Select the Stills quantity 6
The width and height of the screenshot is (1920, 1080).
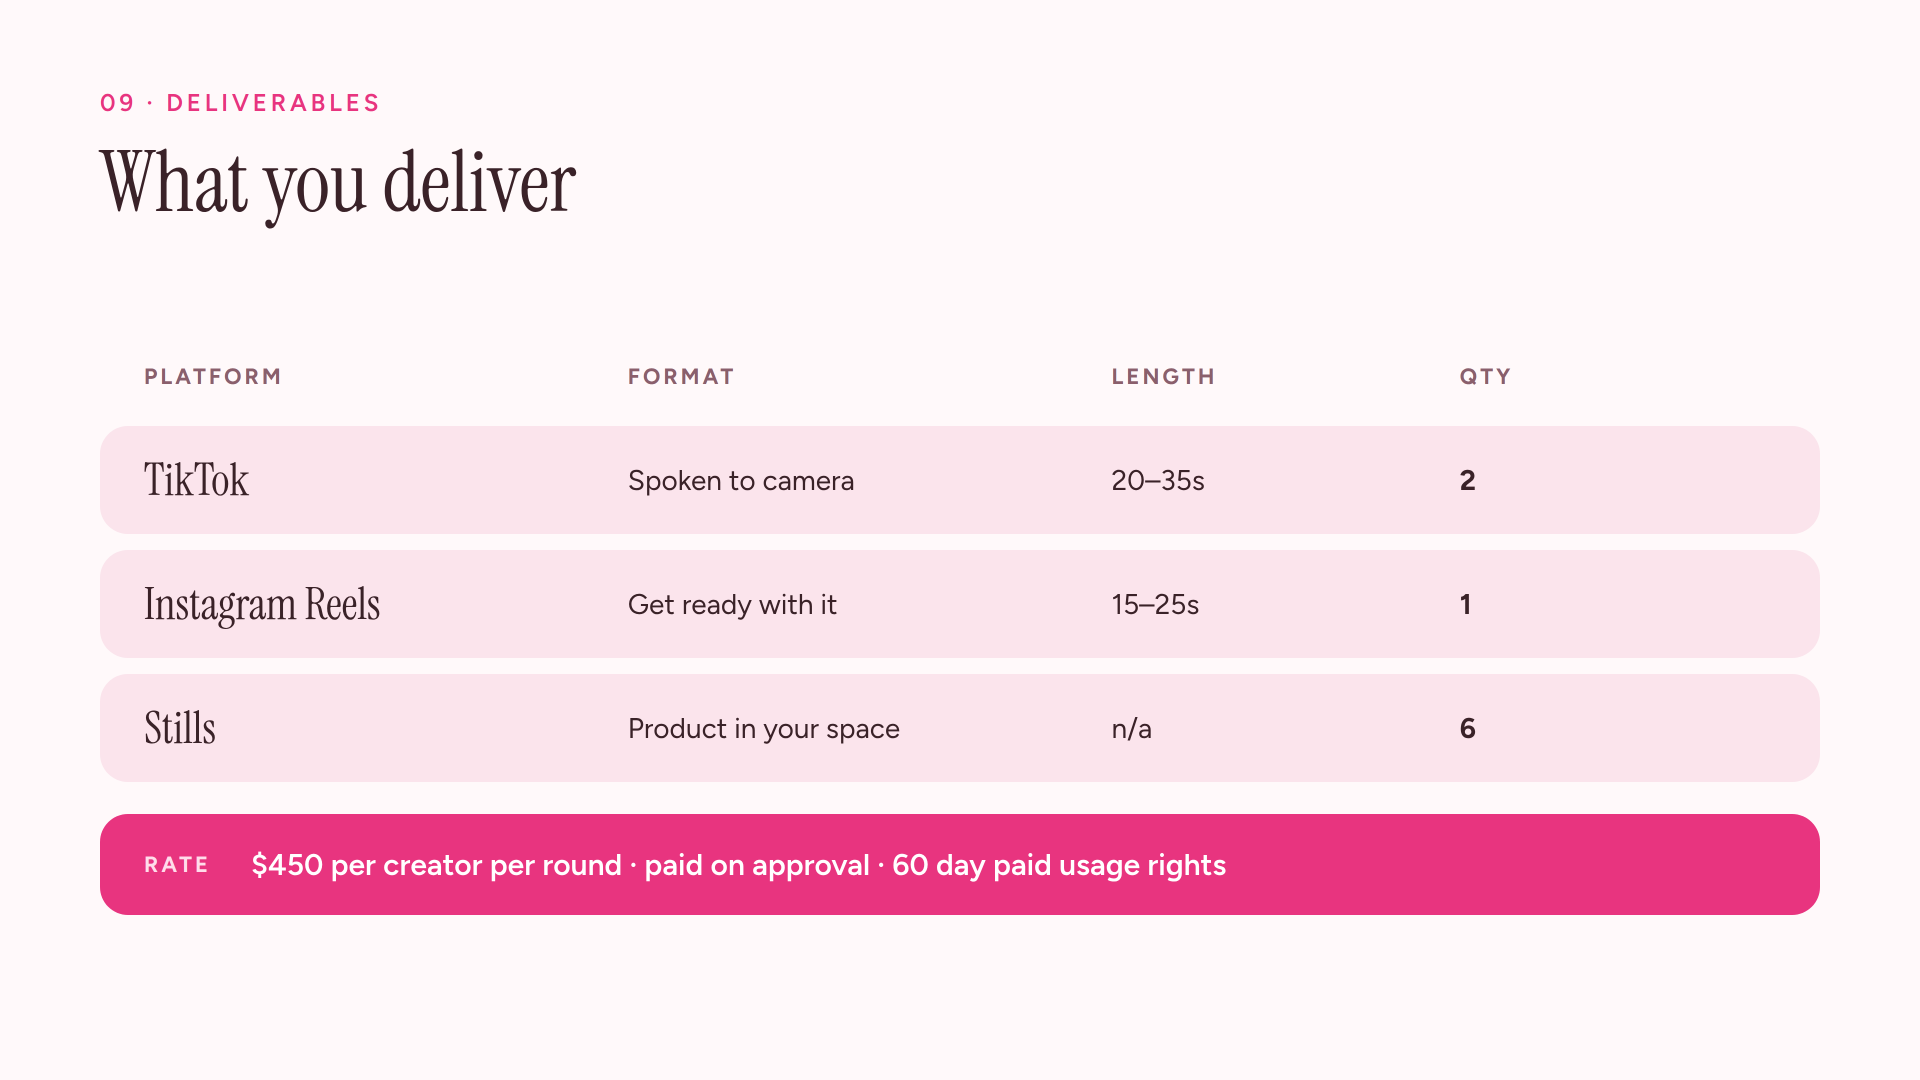pos(1467,729)
